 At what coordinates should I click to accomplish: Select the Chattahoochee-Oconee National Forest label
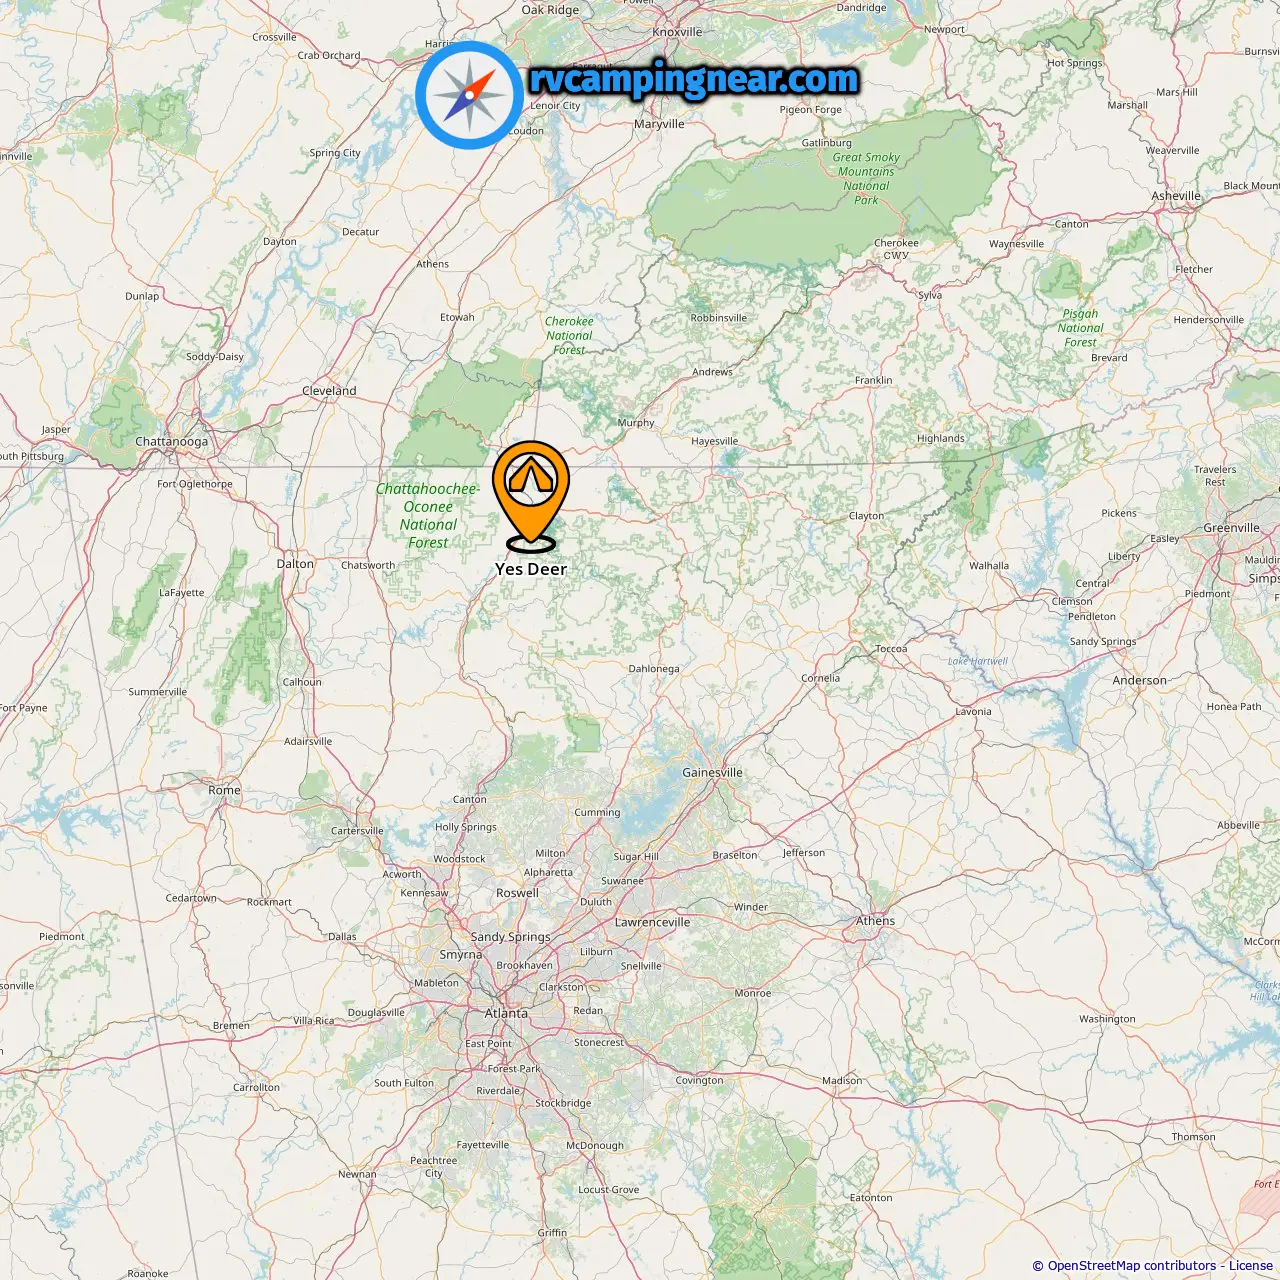tap(427, 515)
